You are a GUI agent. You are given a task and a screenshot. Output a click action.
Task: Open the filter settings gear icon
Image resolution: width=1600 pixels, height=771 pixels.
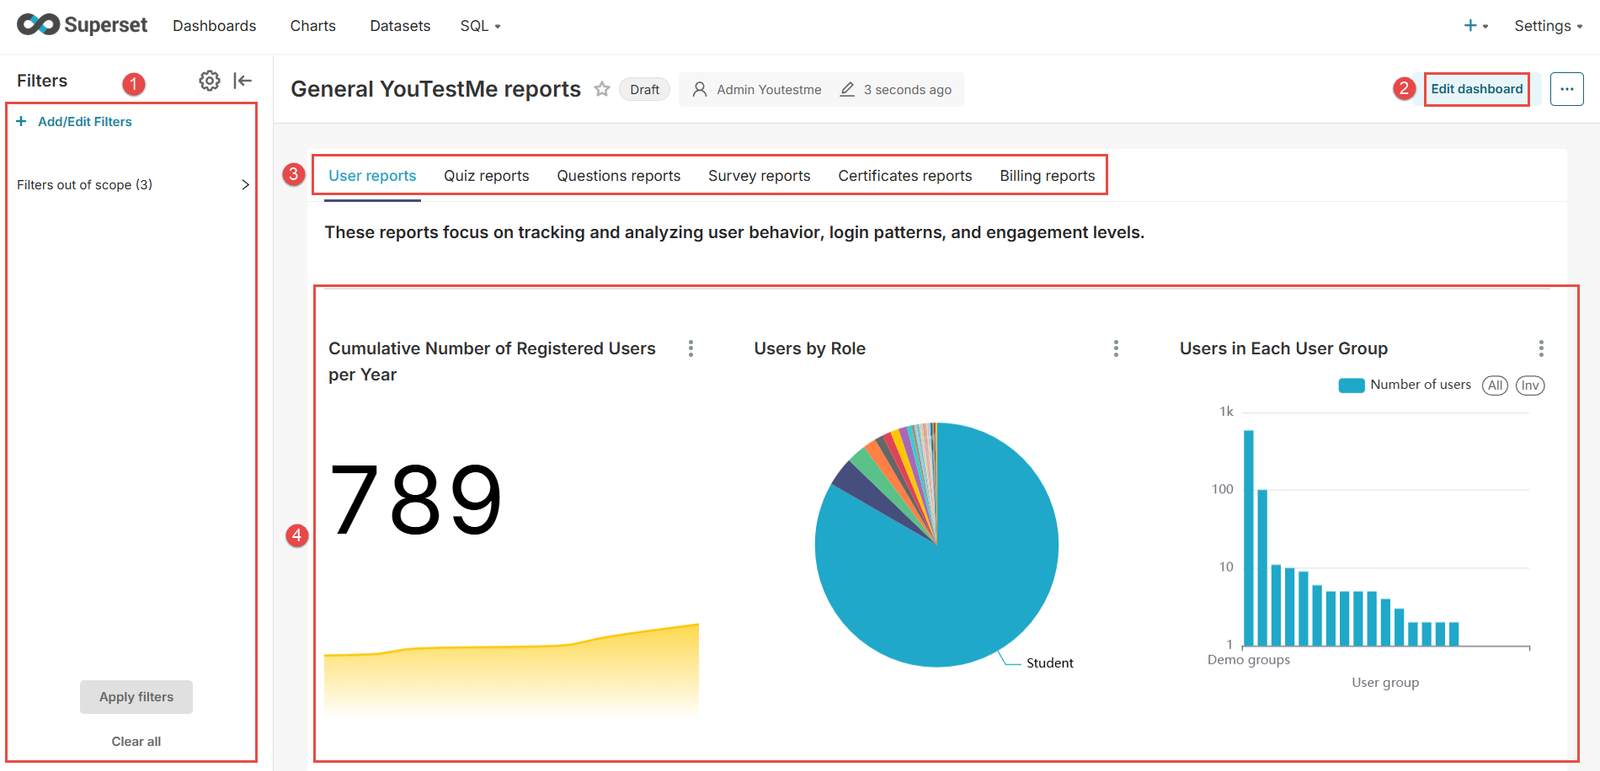click(209, 81)
